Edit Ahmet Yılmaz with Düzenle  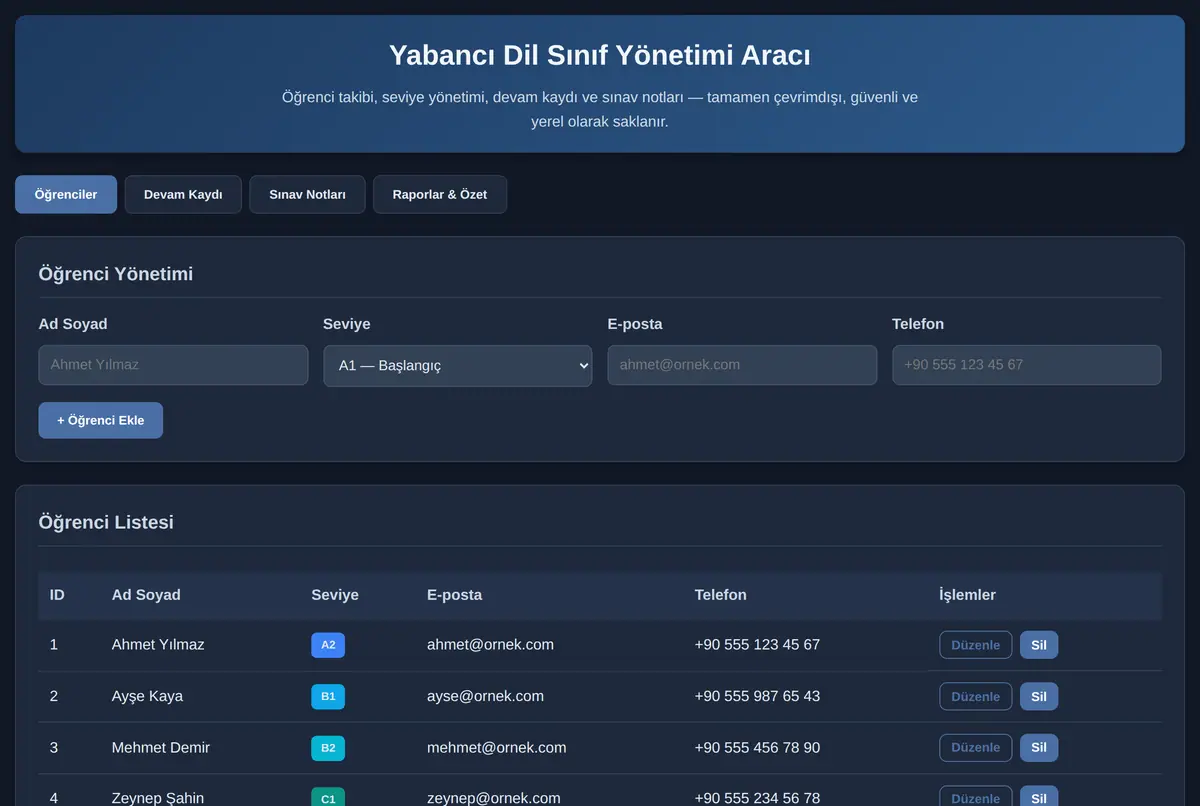975,645
